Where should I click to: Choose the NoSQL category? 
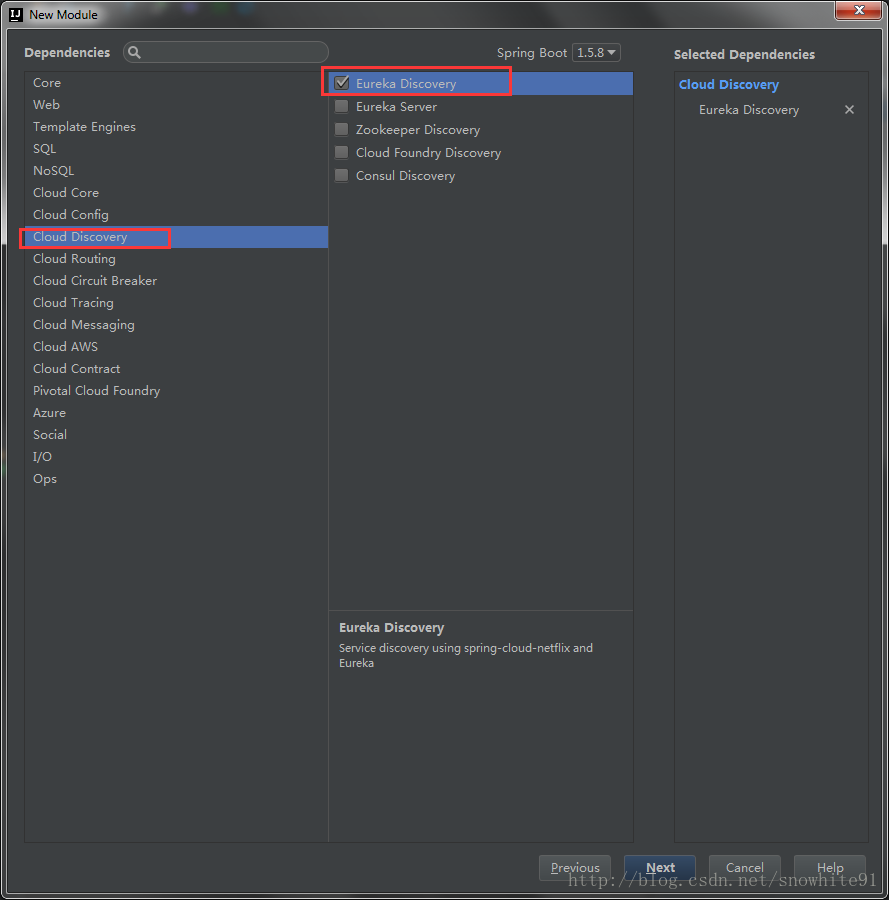point(176,170)
